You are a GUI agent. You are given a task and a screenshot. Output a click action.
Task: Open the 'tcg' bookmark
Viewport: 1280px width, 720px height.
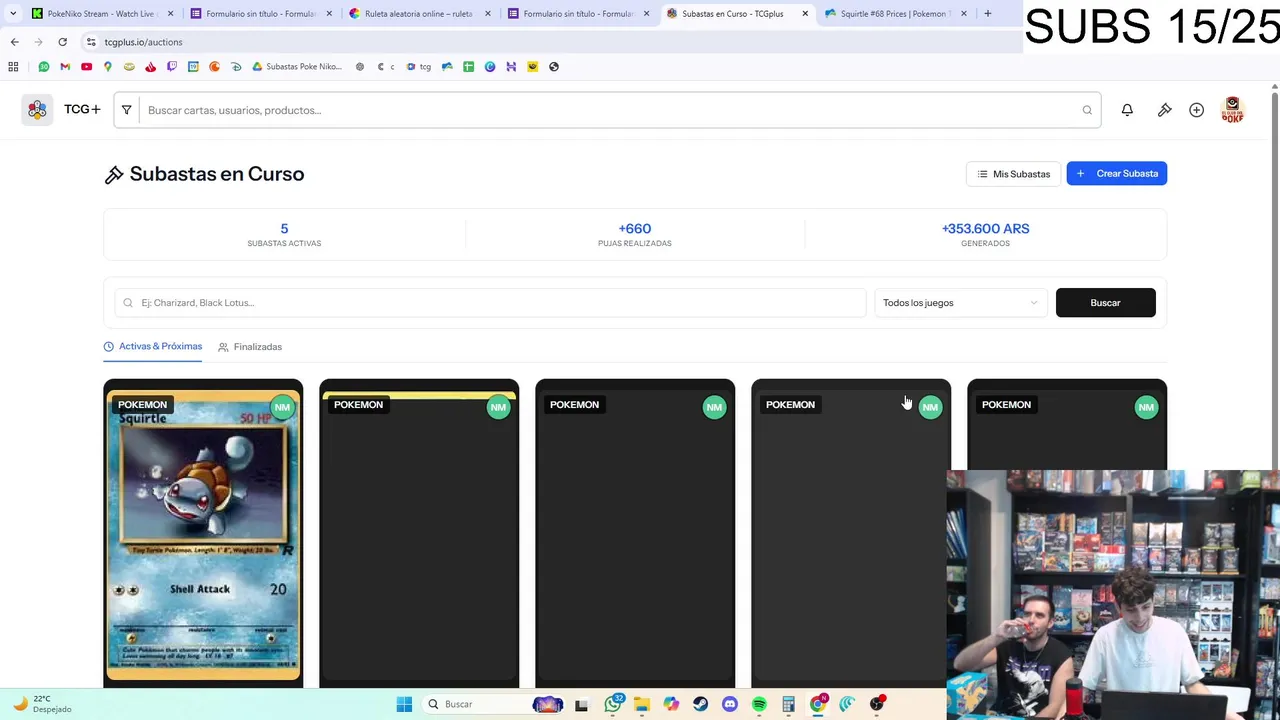419,67
